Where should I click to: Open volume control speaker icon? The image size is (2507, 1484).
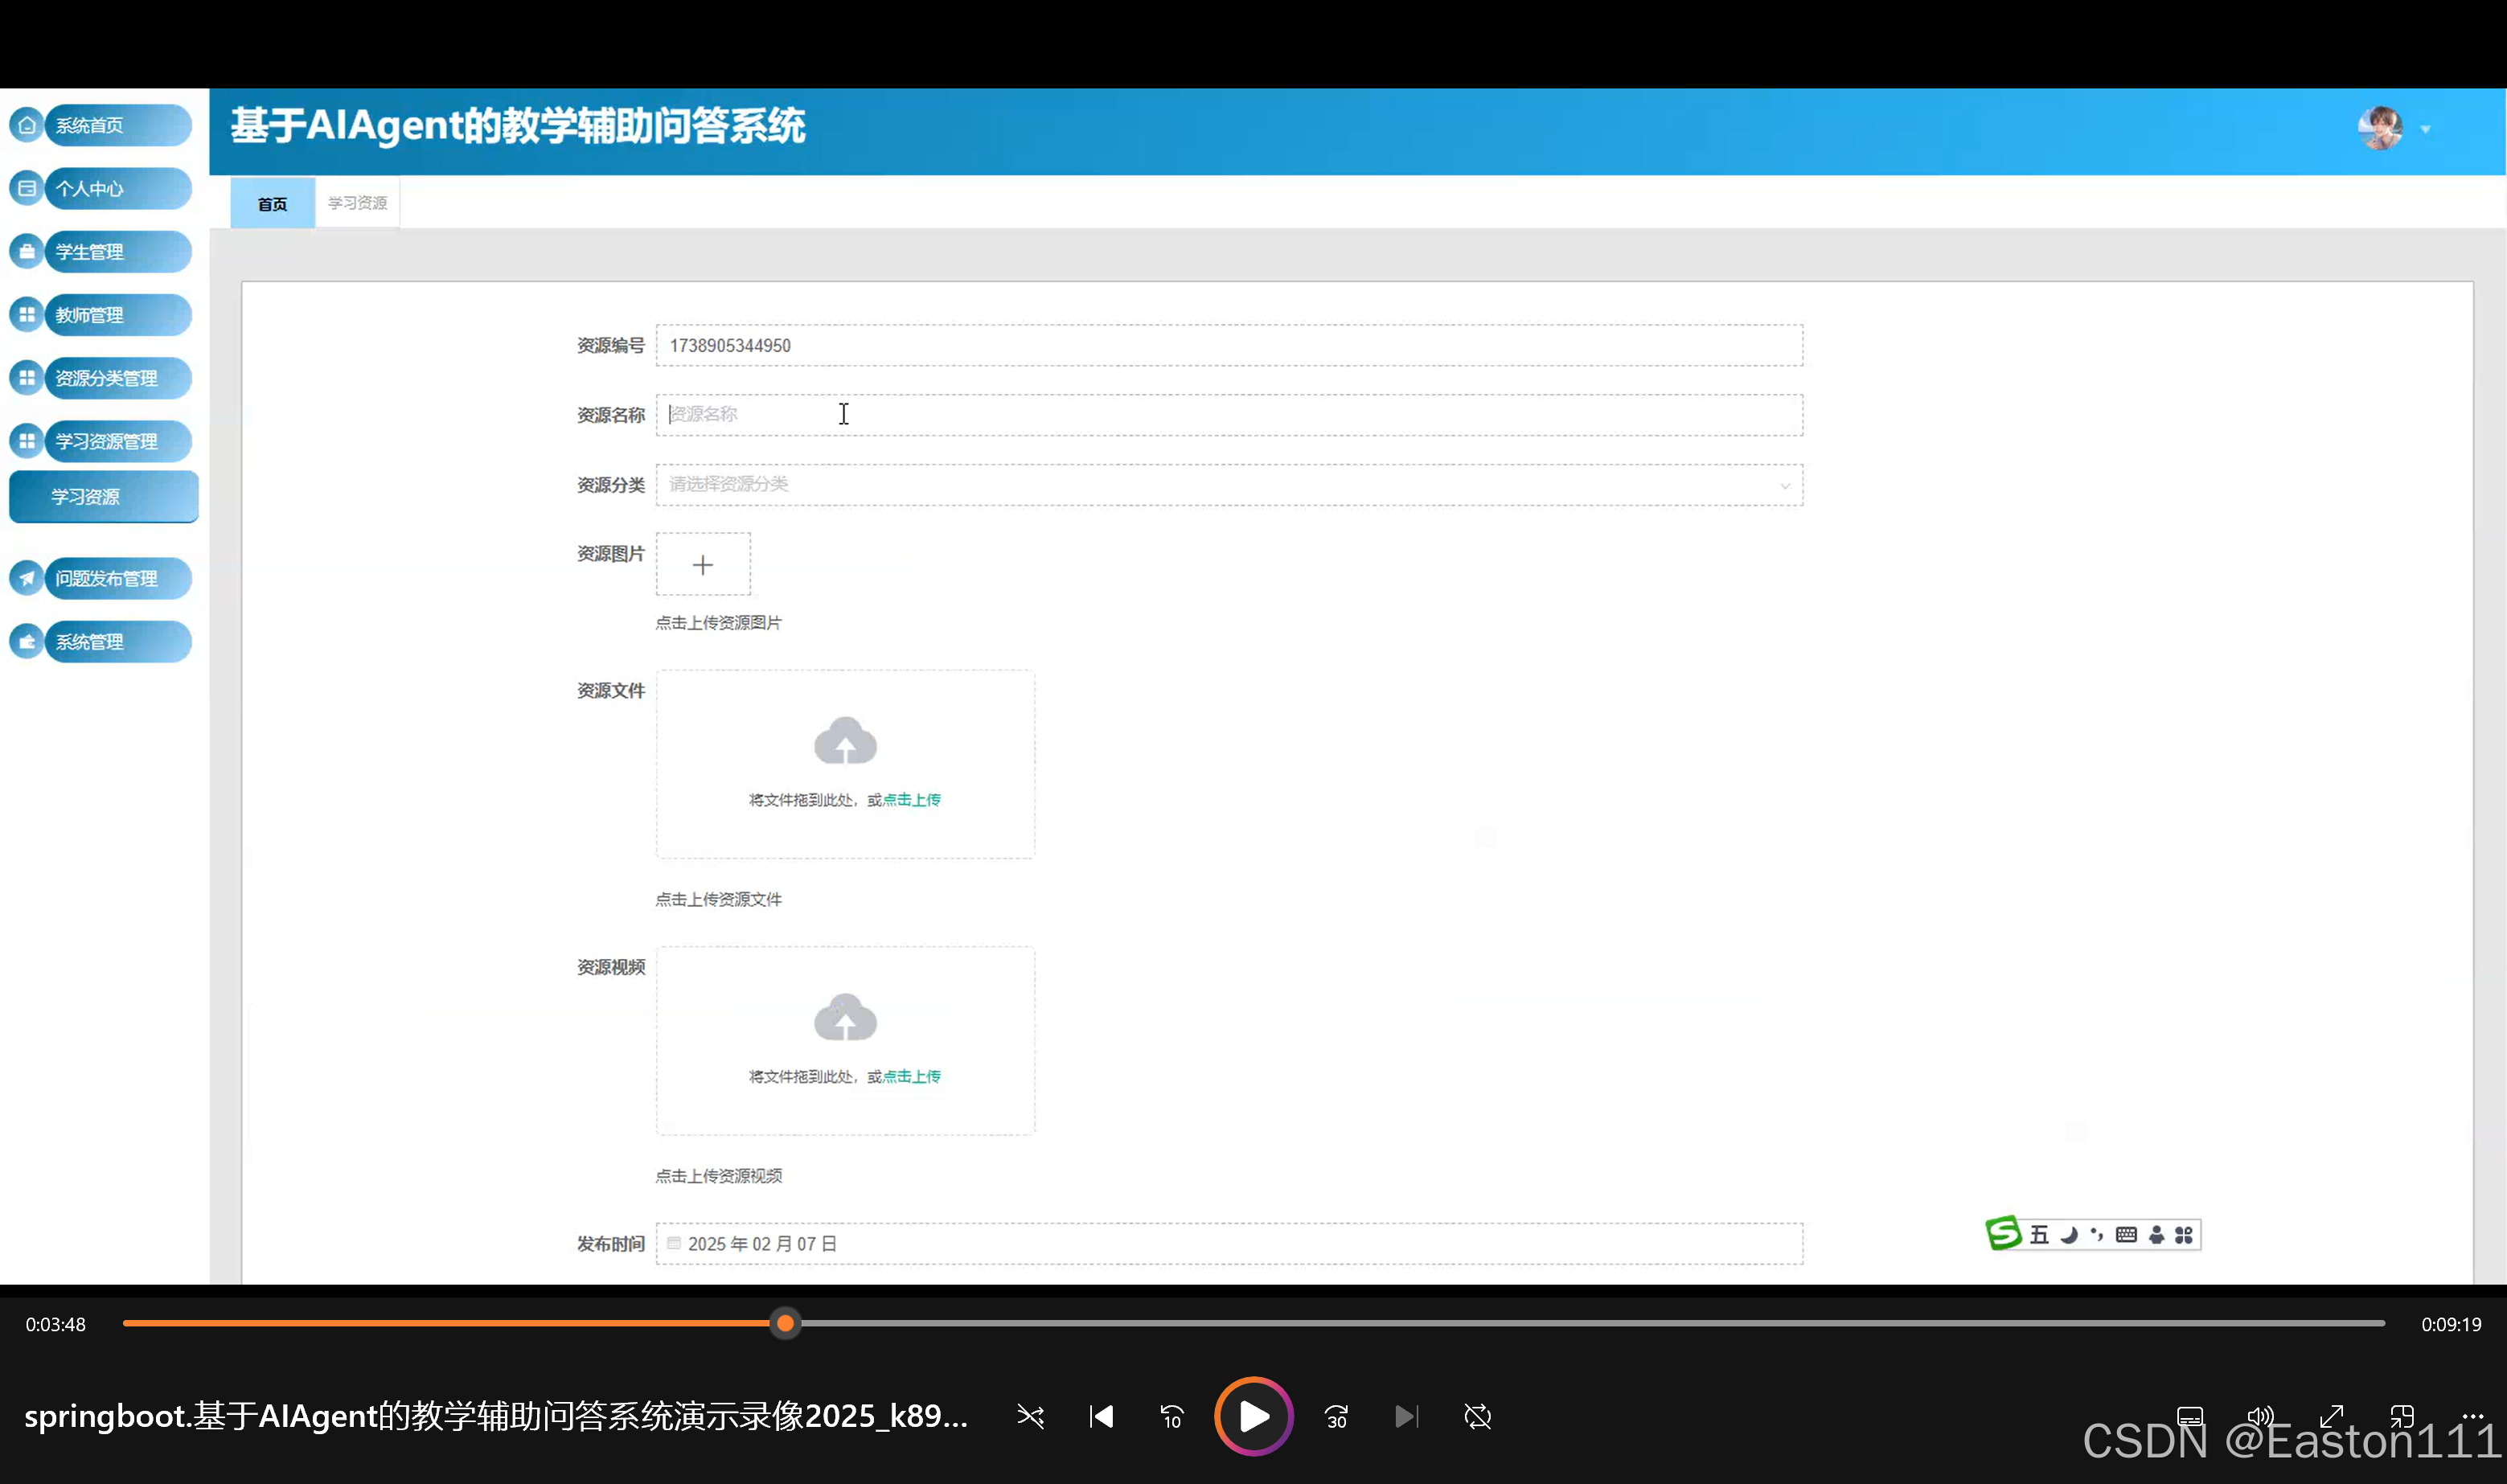pyautogui.click(x=2260, y=1416)
